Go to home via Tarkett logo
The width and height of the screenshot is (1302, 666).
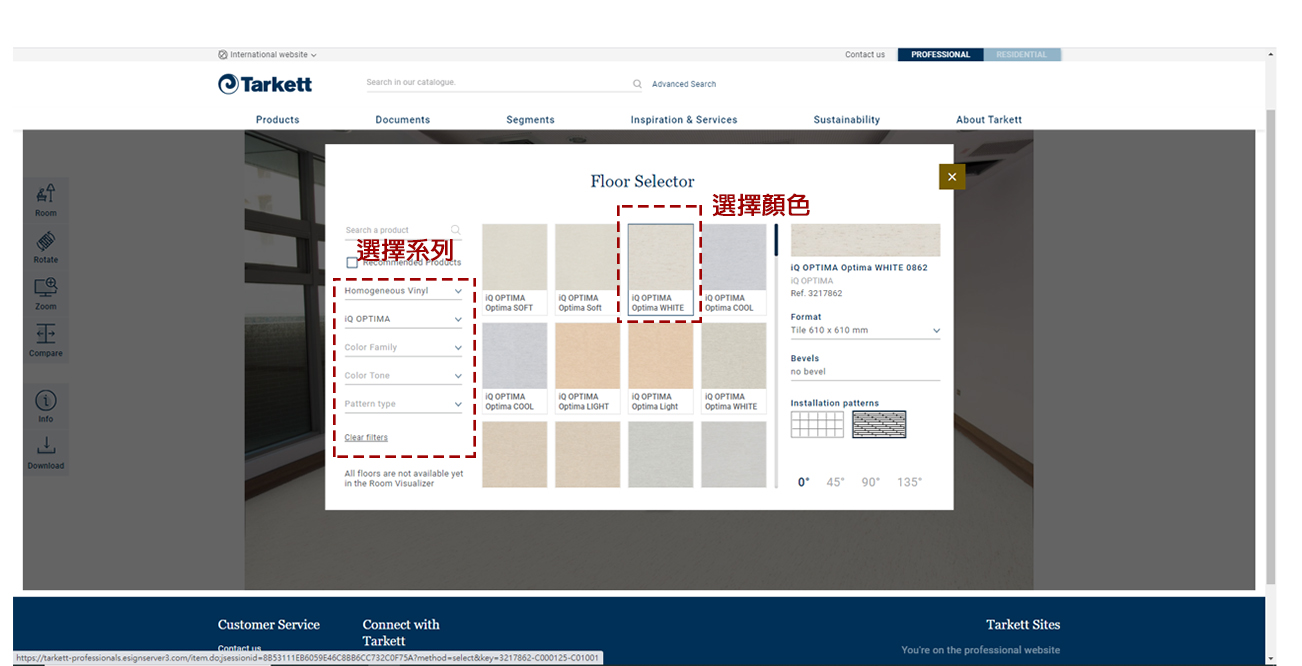(x=265, y=84)
